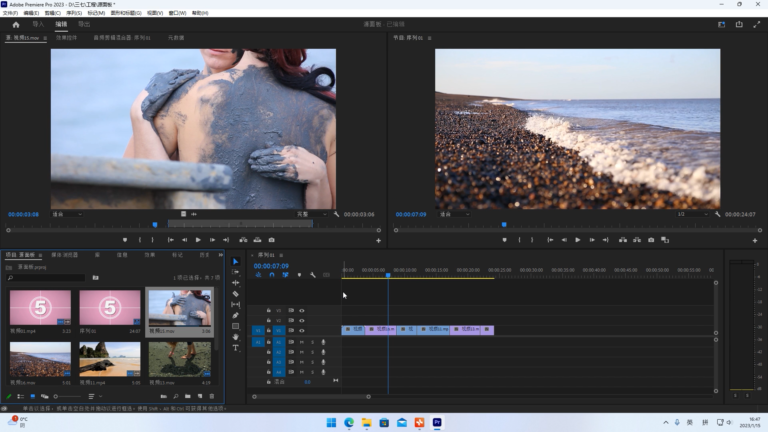Open the Home screen icon
Viewport: 768px width, 432px height.
coord(16,24)
